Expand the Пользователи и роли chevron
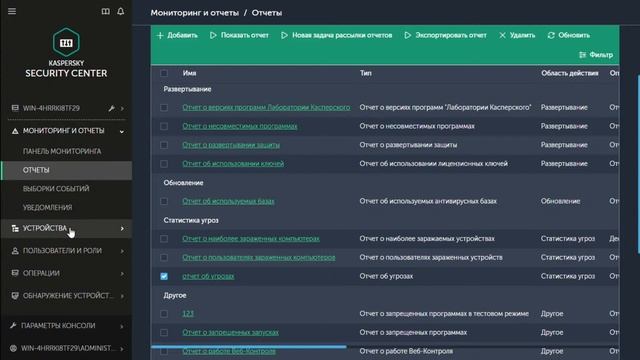Image resolution: width=640 pixels, height=360 pixels. pos(122,251)
